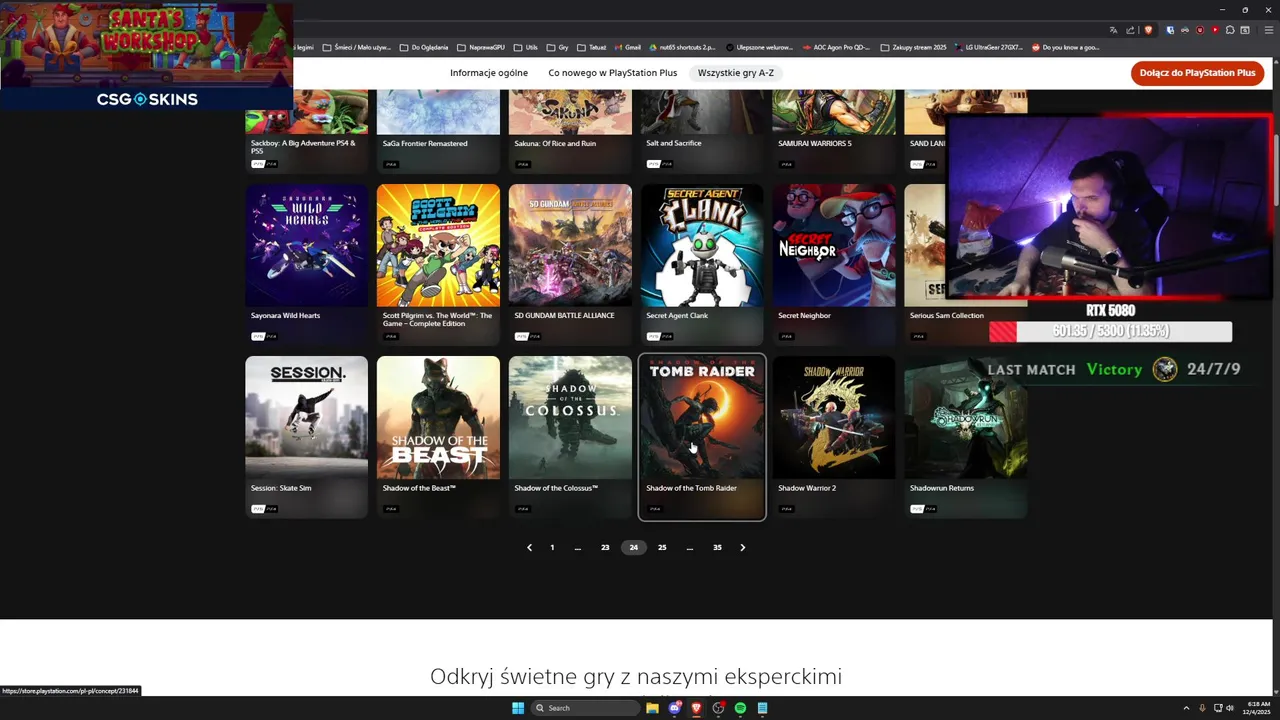Viewport: 1280px width, 720px height.
Task: Open Discord from the taskbar
Action: [674, 708]
